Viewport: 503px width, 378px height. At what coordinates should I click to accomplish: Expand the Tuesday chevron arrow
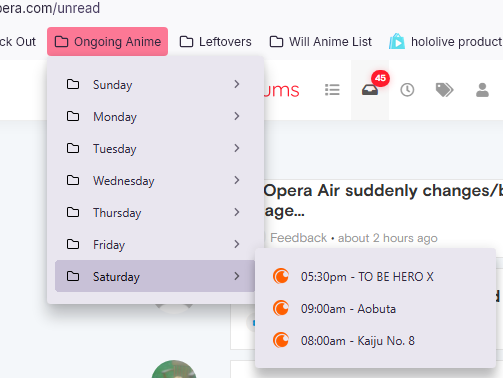237,148
